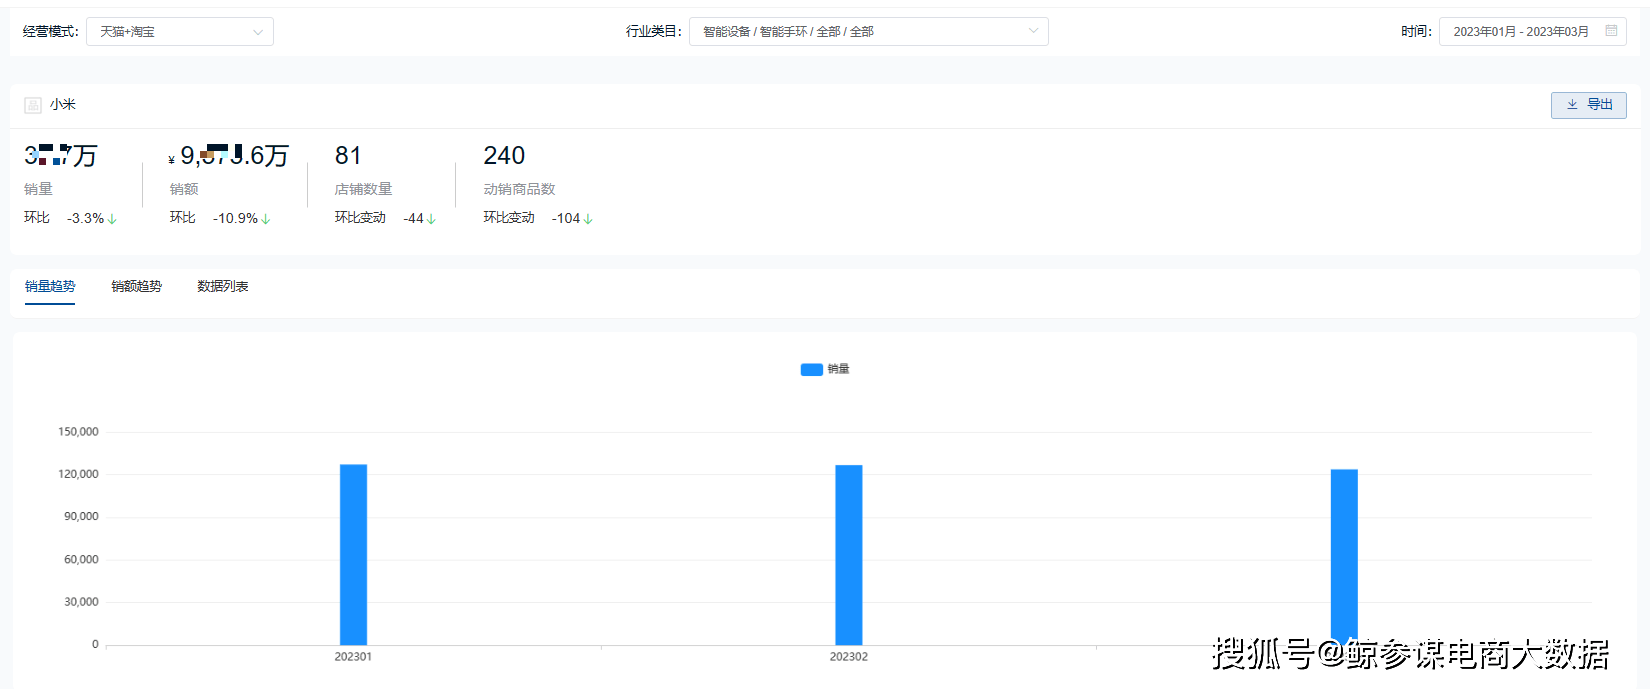Click the 动销商品数 value 240
Viewport: 1650px width, 689px height.
(504, 156)
